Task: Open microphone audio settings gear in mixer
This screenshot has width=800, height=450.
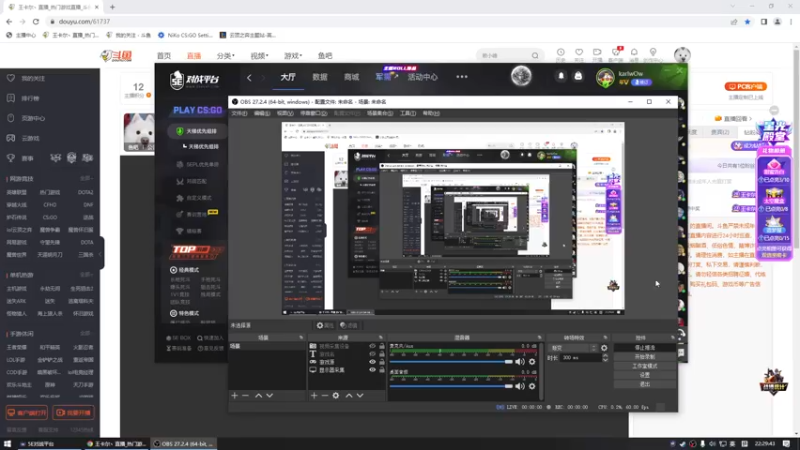Action: [532, 362]
